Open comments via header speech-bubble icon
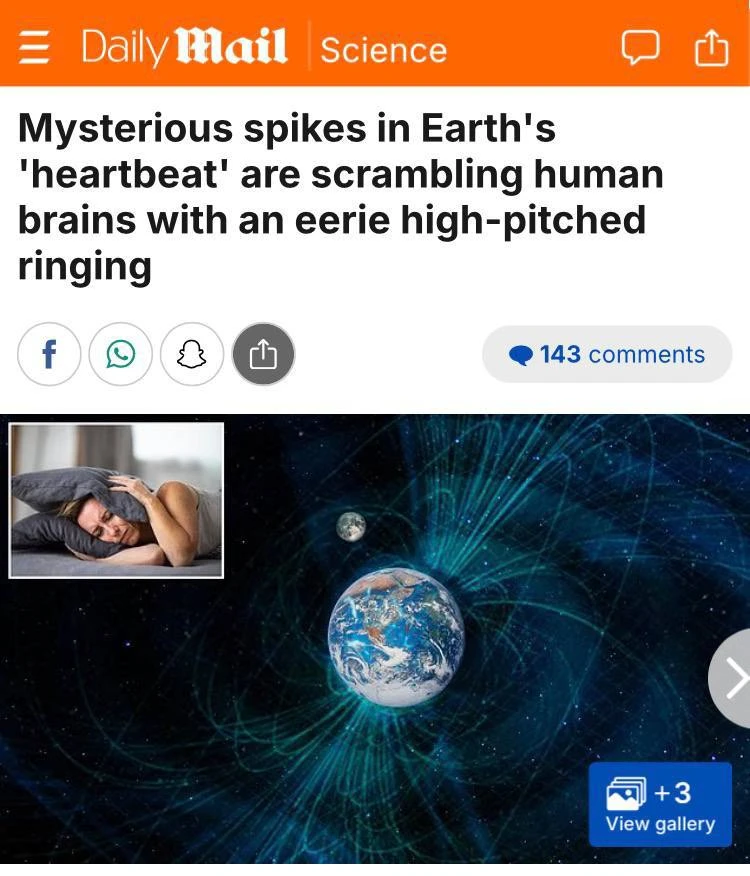 click(640, 48)
